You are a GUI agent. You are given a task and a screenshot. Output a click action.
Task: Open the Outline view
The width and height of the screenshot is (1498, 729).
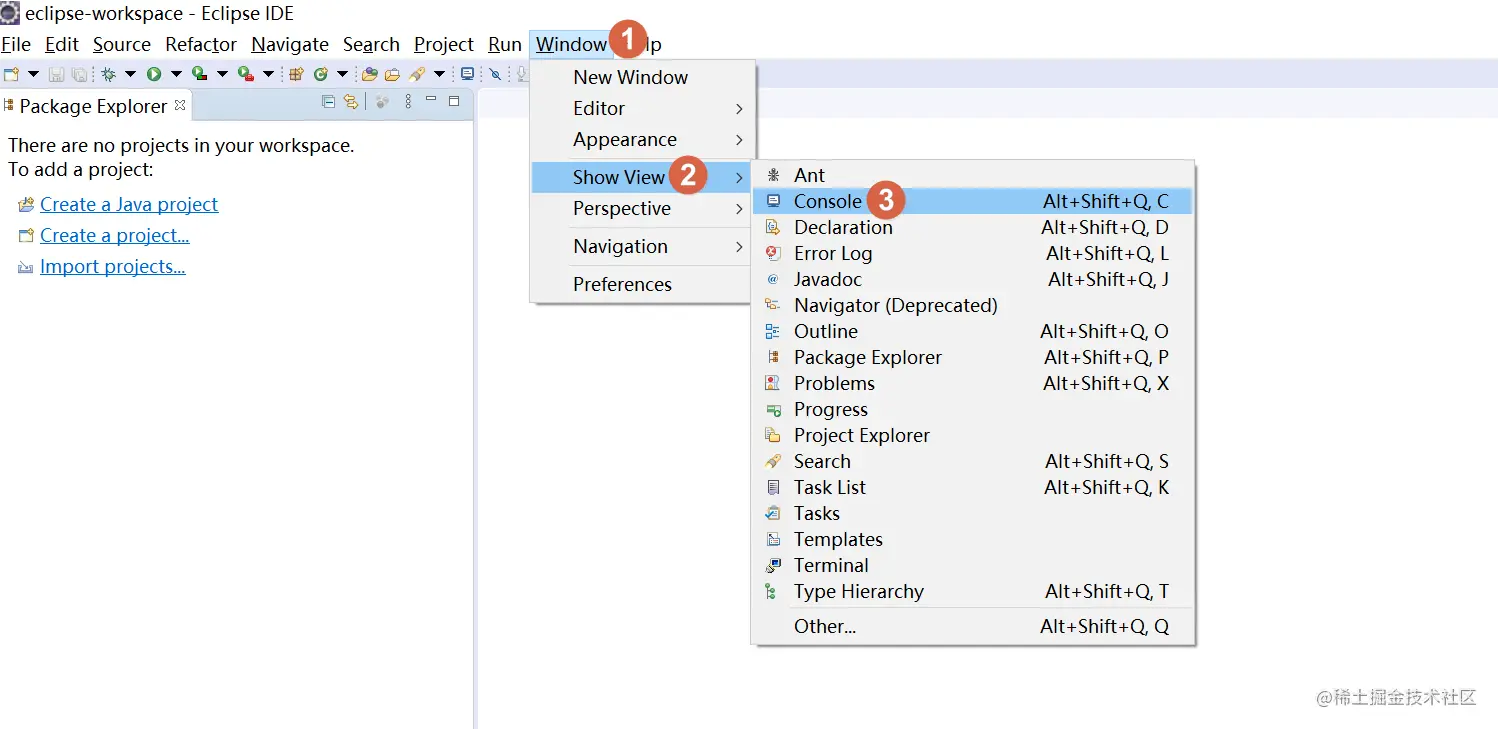(x=973, y=331)
